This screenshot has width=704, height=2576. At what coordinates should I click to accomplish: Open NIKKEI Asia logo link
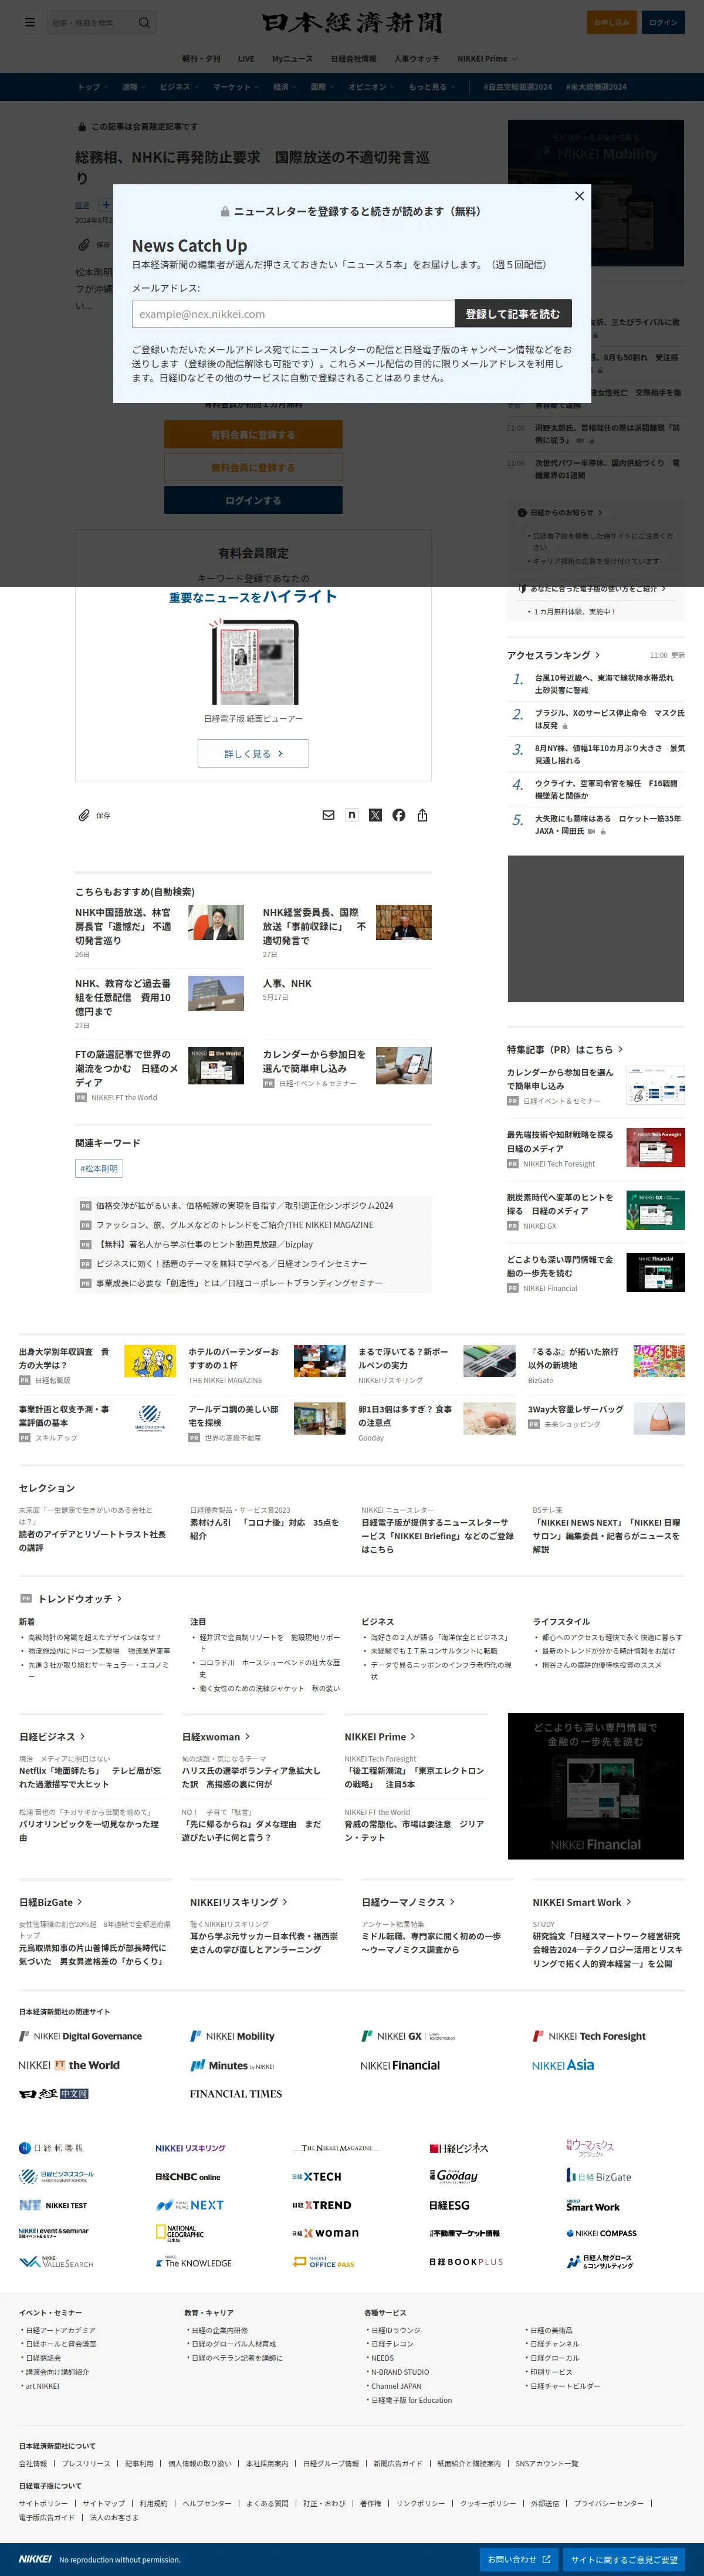[563, 2065]
